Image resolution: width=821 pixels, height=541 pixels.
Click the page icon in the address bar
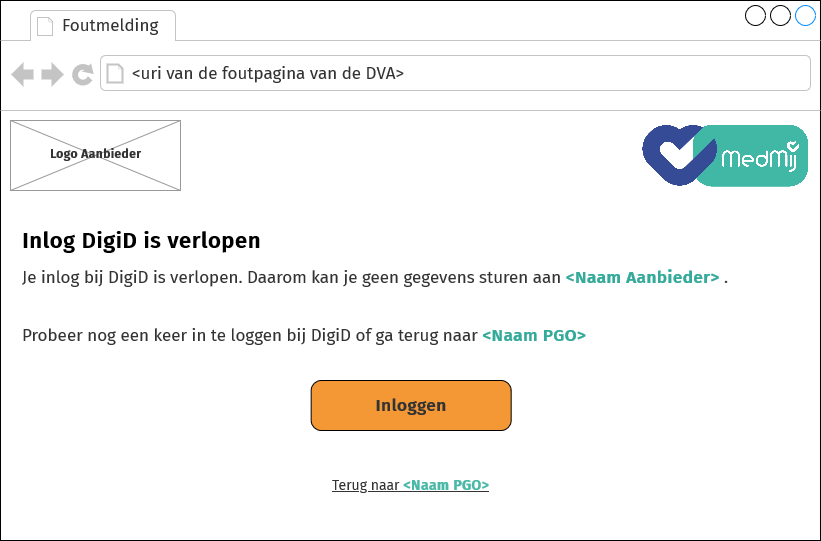[x=116, y=74]
